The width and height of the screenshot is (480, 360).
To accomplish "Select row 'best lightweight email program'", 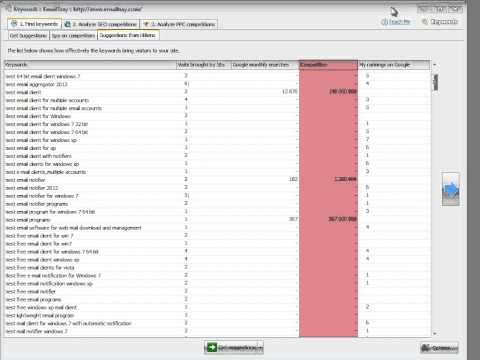I will (217, 316).
